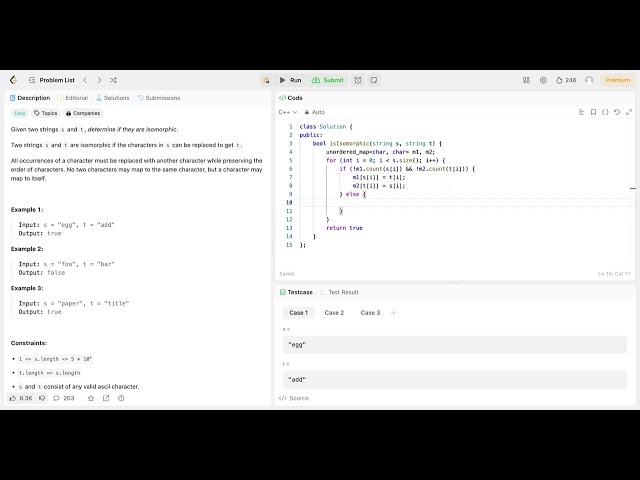Switch to the Testcase tab
The height and width of the screenshot is (480, 640).
[296, 292]
